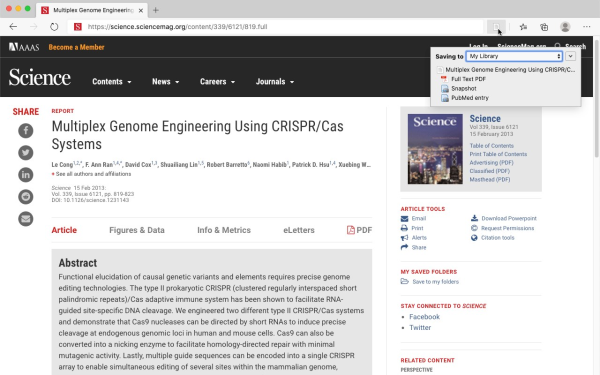The width and height of the screenshot is (600, 375).
Task: Click the PubMed entry item in popup
Action: [470, 98]
